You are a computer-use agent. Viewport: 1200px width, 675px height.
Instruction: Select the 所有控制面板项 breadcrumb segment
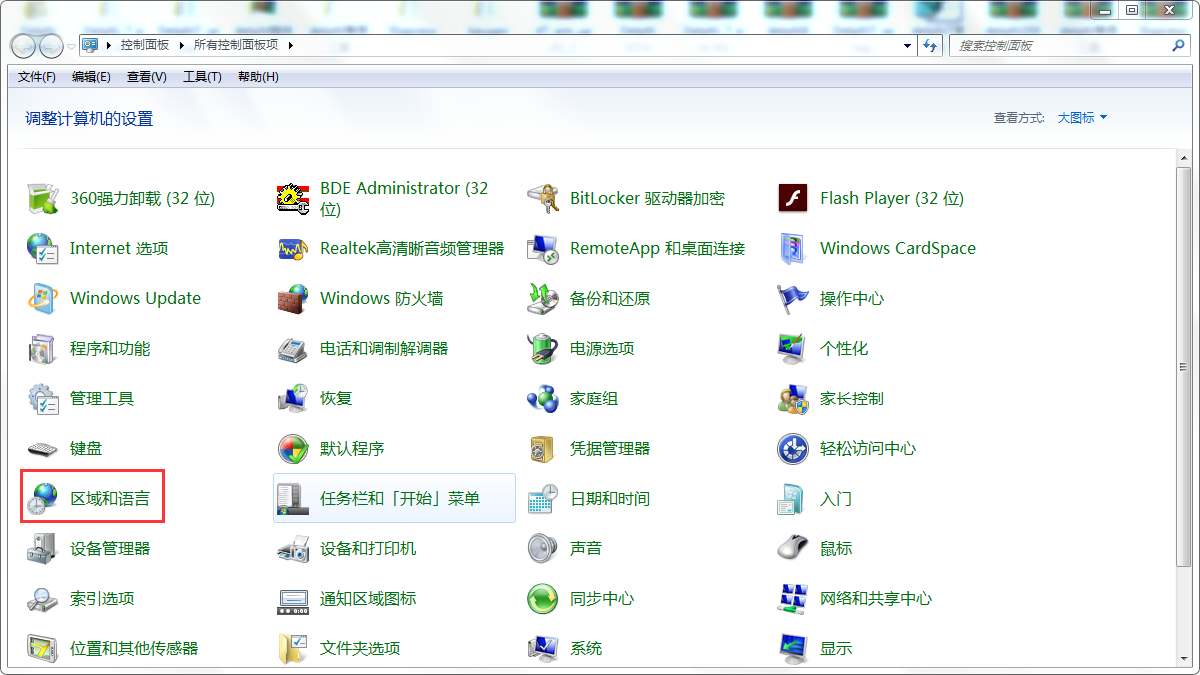[237, 45]
